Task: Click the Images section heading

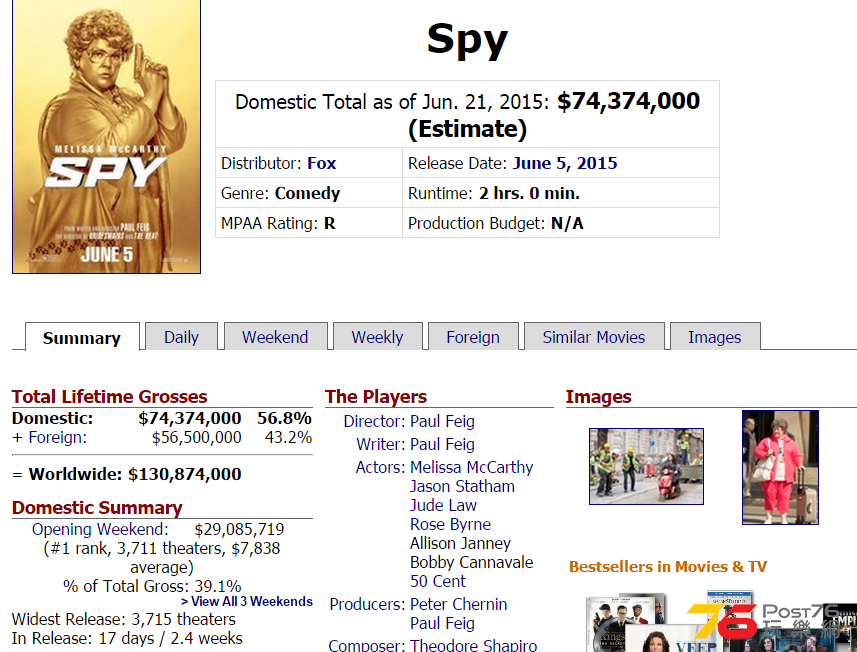Action: (x=598, y=396)
